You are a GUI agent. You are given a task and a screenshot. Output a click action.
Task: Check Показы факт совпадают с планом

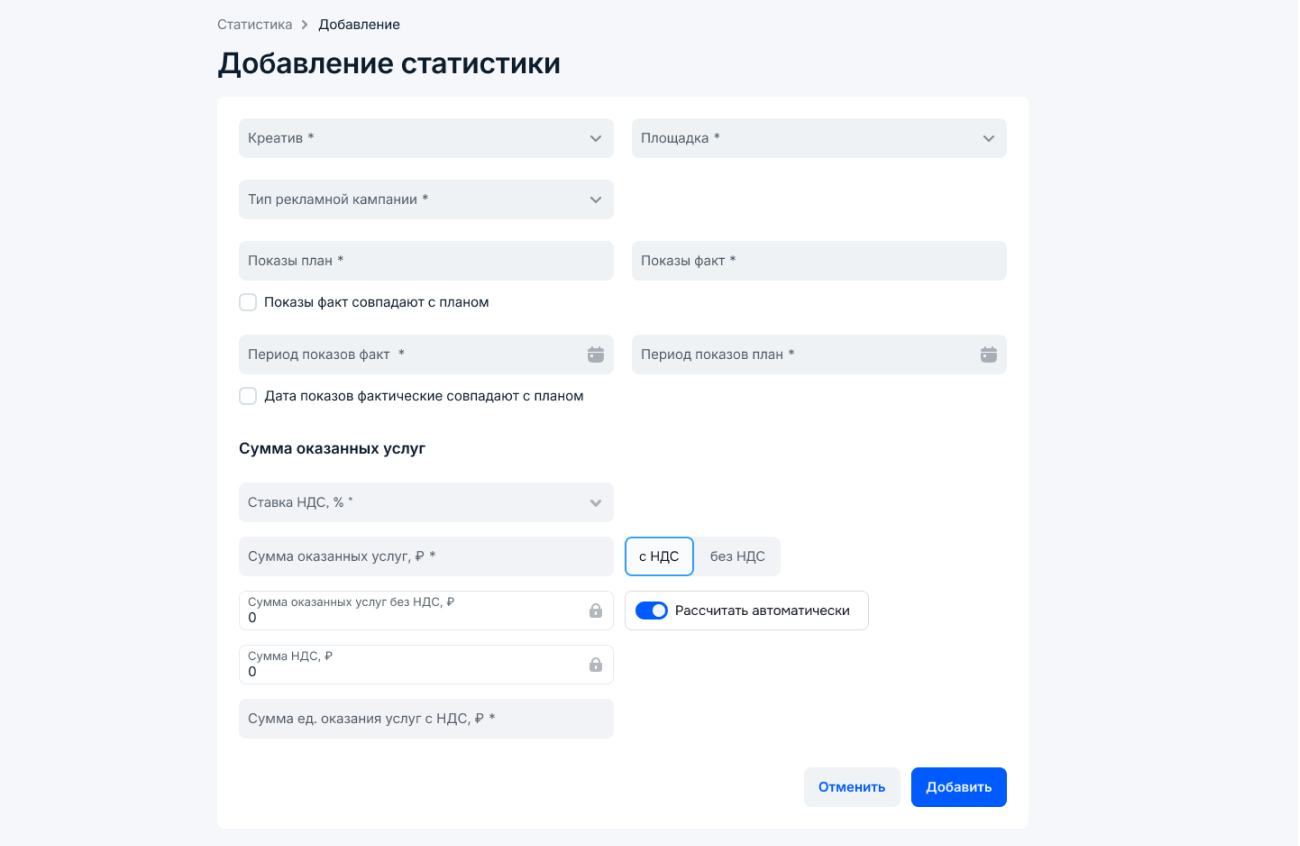pos(248,302)
